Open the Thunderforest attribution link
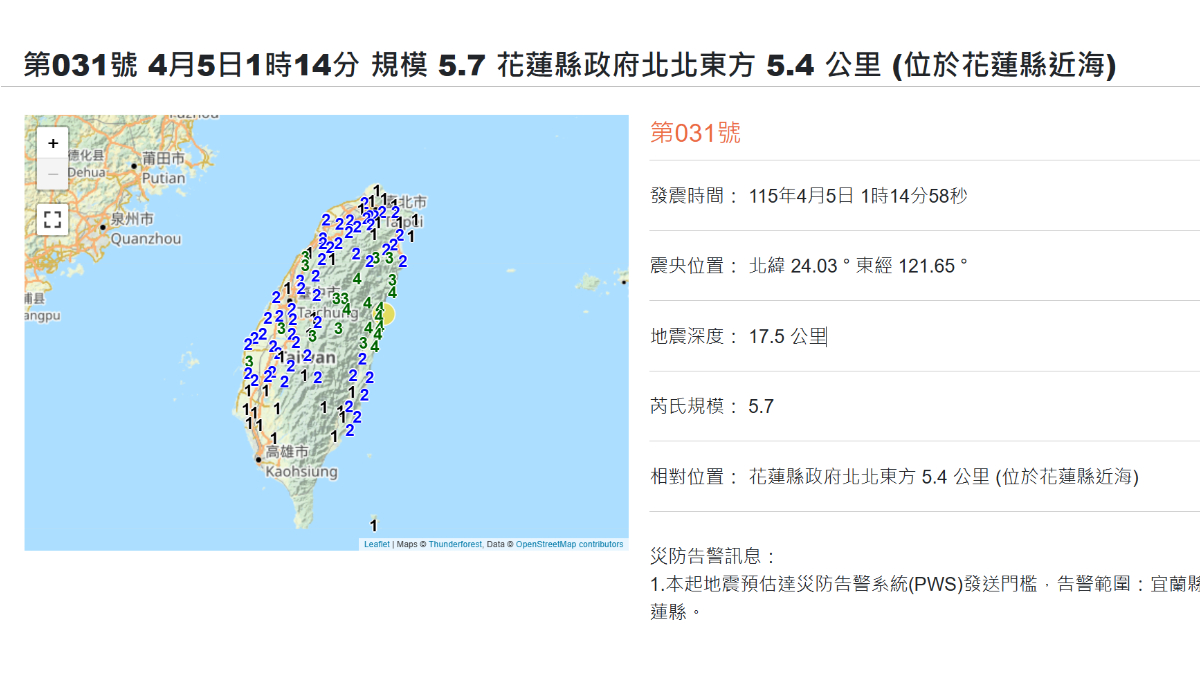This screenshot has height=676, width=1200. click(x=455, y=545)
